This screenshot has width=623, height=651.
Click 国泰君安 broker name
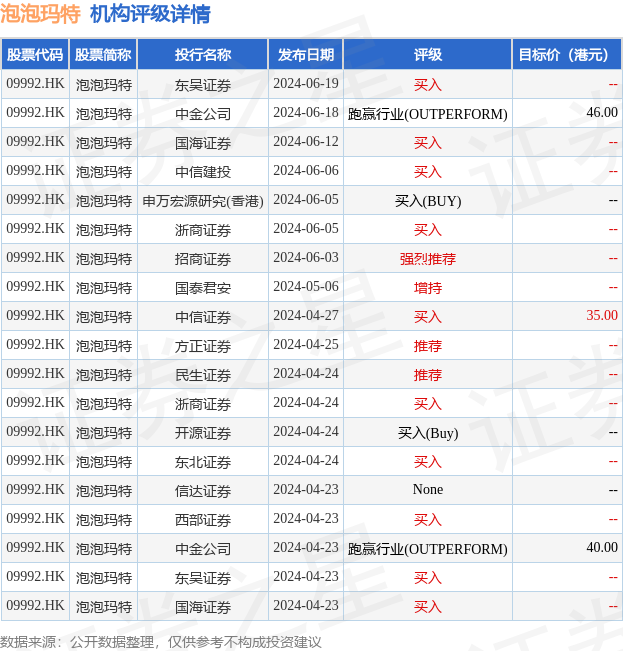tap(203, 288)
